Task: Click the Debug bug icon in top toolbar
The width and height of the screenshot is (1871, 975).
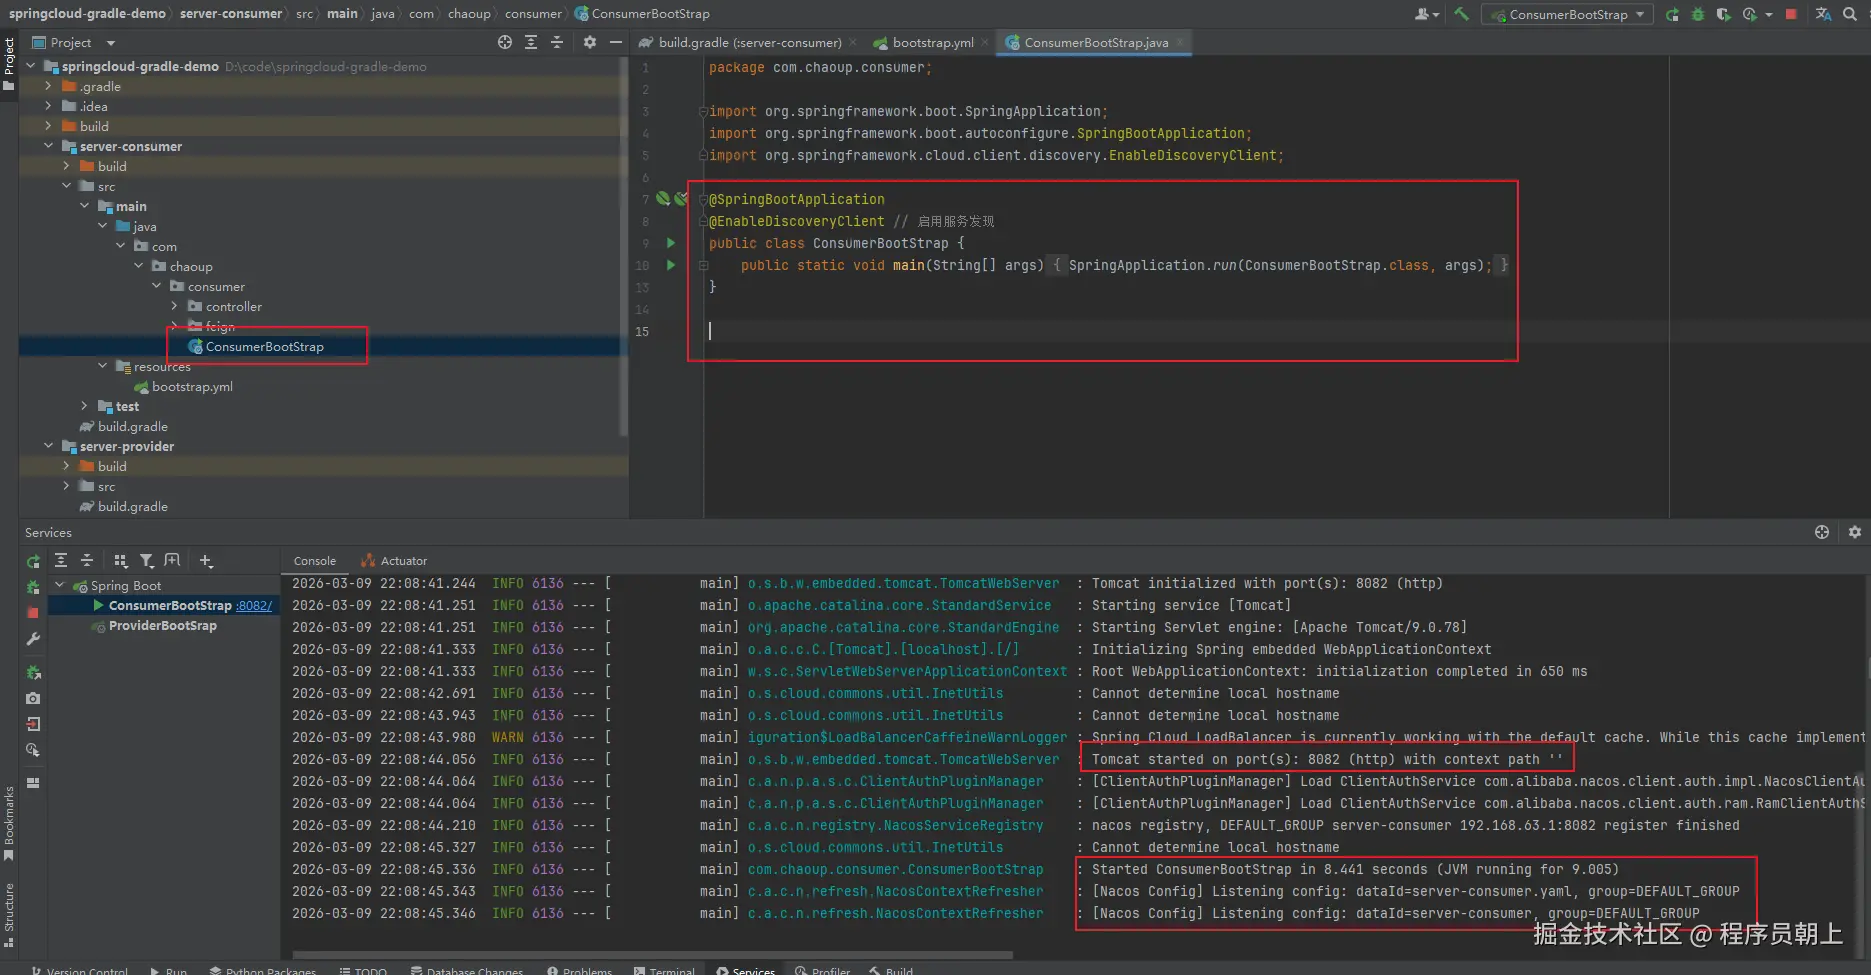Action: 1697,14
